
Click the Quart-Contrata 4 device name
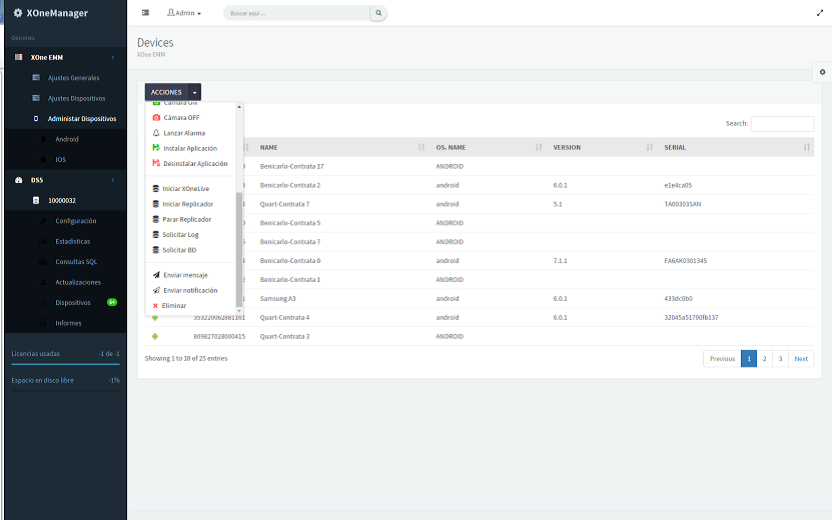pos(284,317)
